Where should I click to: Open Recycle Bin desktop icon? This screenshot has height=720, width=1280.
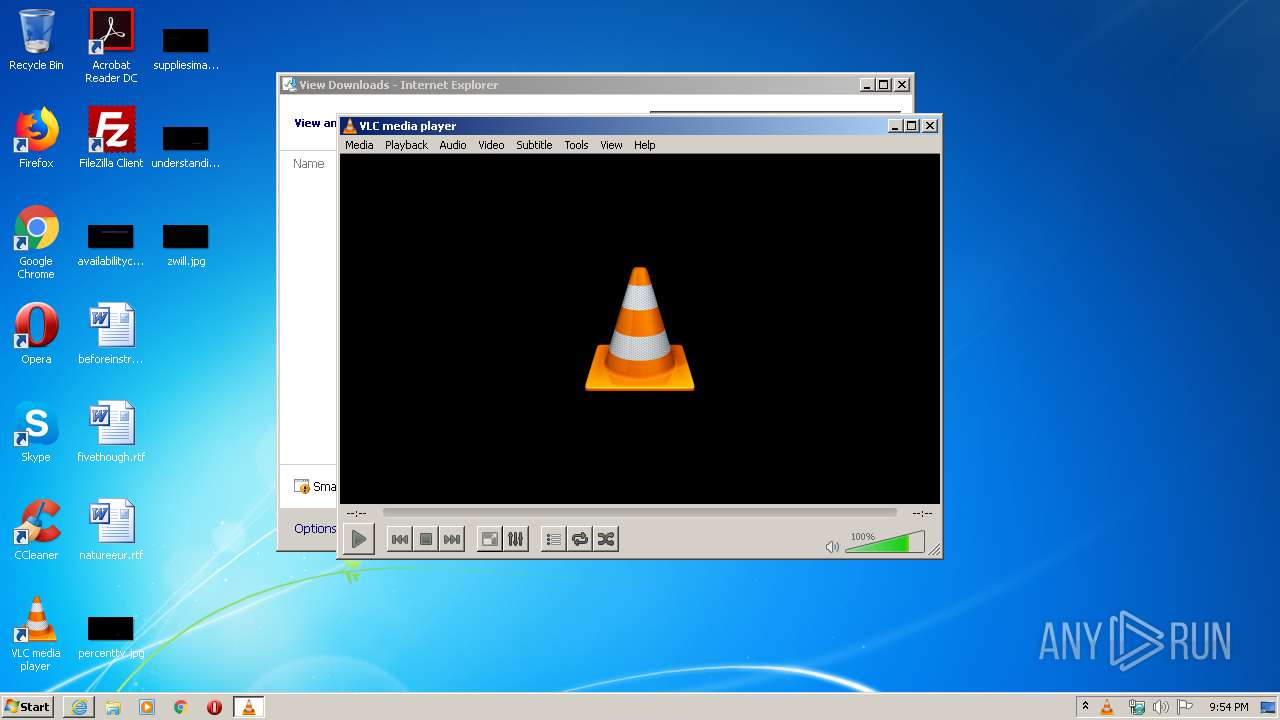click(36, 41)
